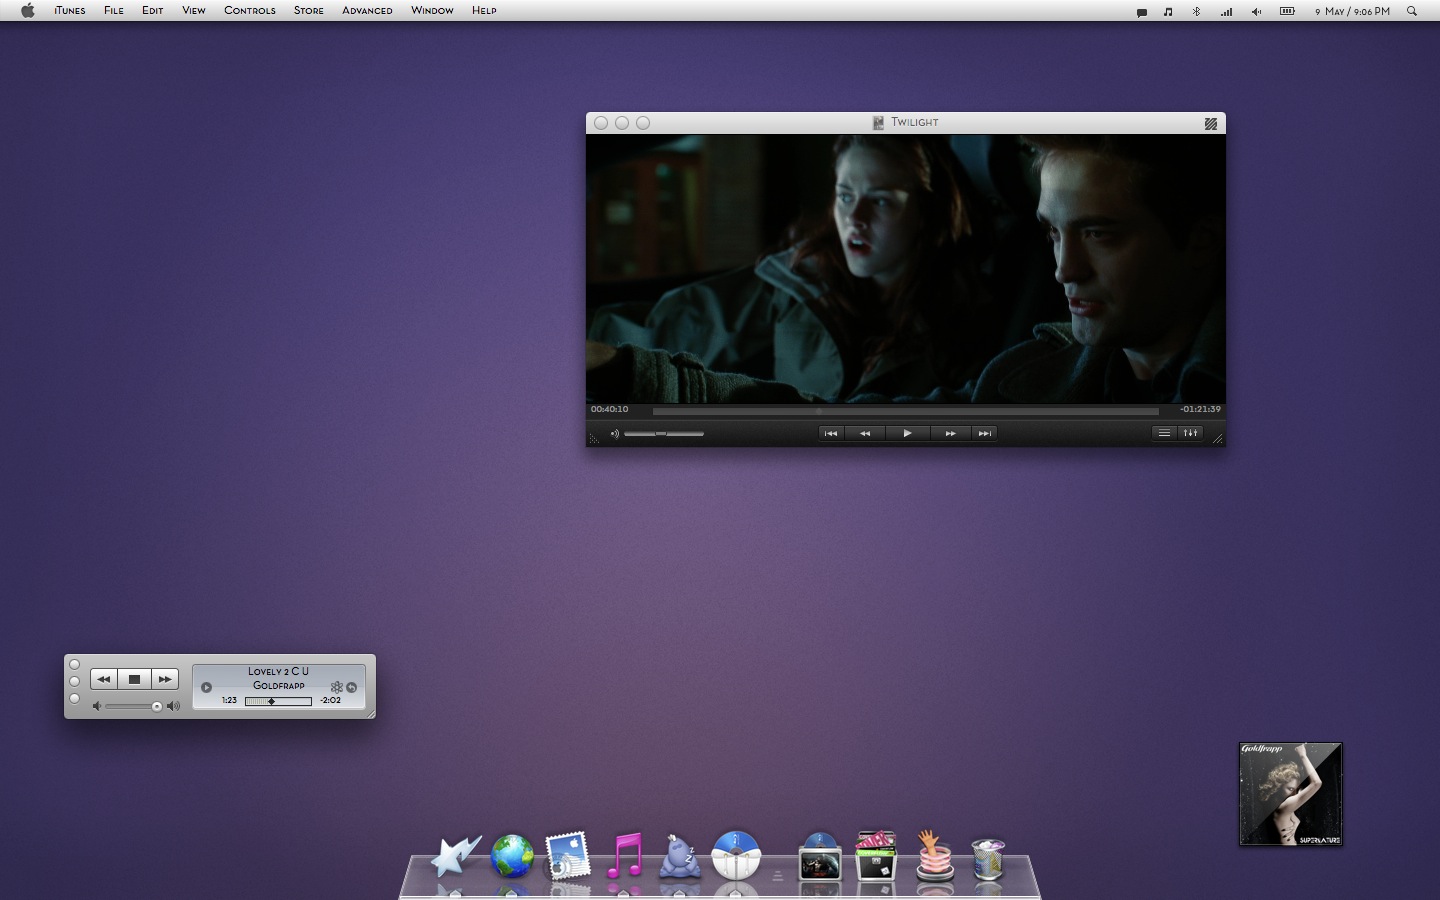
Task: Click the artist name Goldfrapp
Action: (278, 685)
